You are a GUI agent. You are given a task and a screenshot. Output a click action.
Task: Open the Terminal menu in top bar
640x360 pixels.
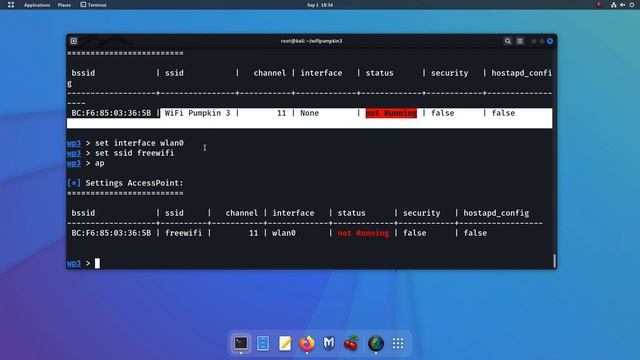click(x=93, y=5)
